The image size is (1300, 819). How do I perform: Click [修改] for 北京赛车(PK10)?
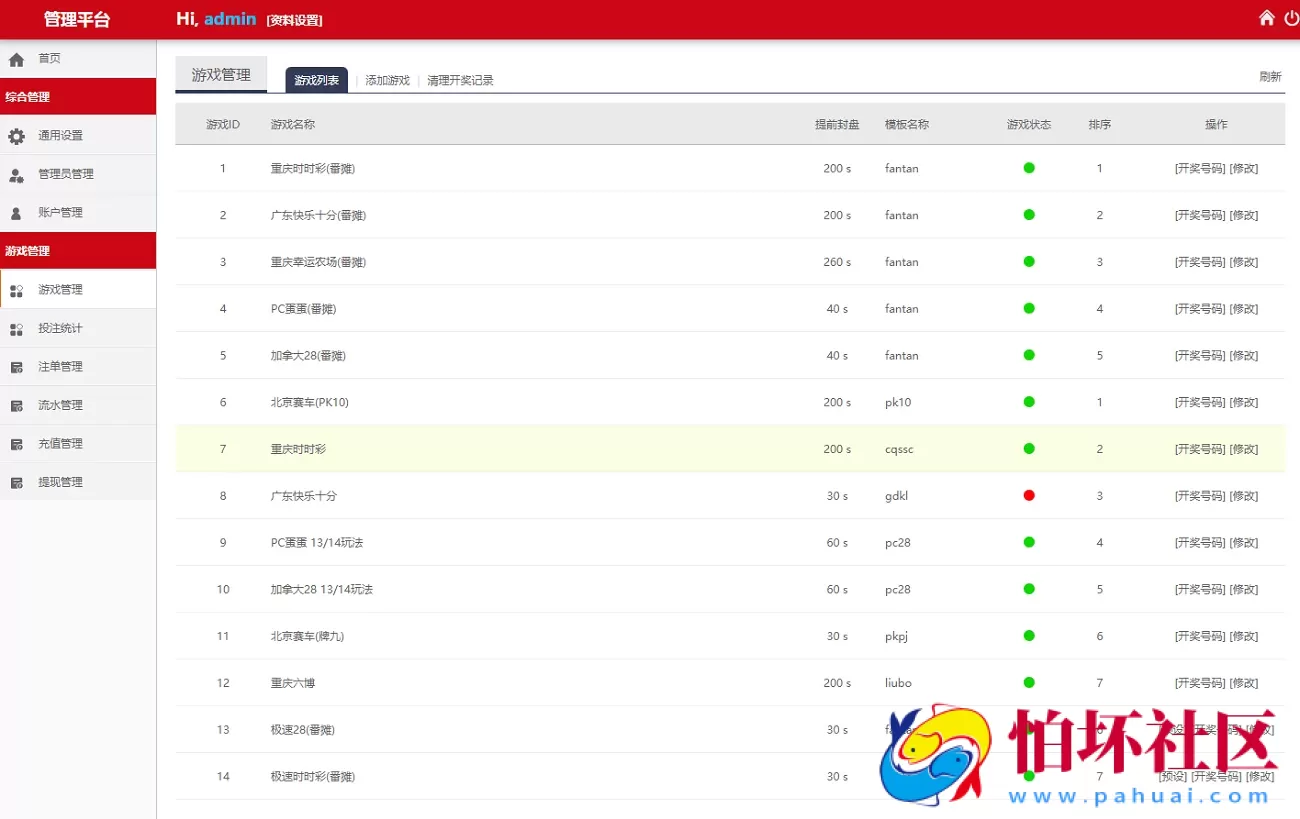tap(1245, 402)
